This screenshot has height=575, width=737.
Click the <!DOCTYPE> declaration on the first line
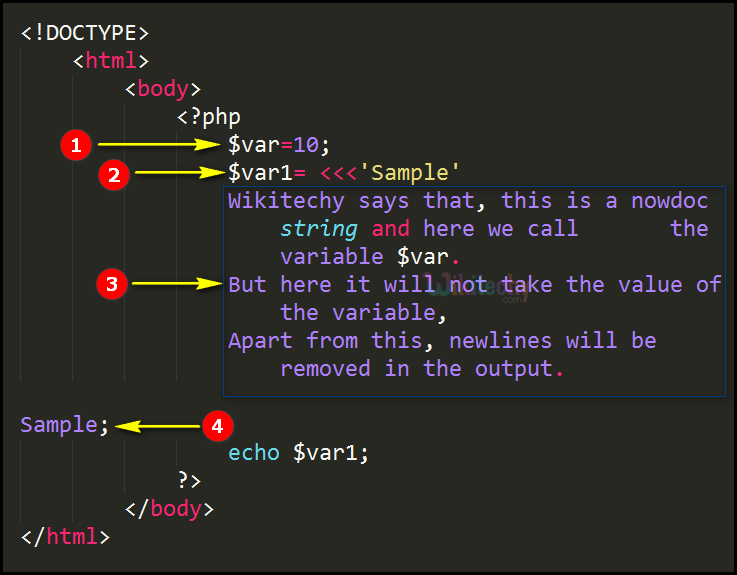click(x=85, y=33)
